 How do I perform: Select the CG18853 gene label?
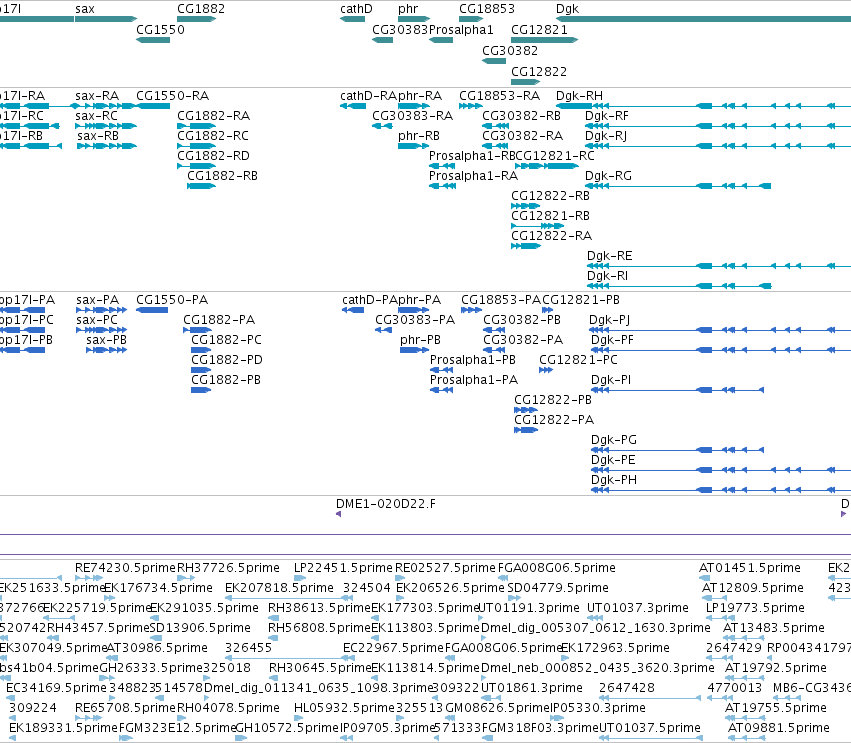(487, 9)
